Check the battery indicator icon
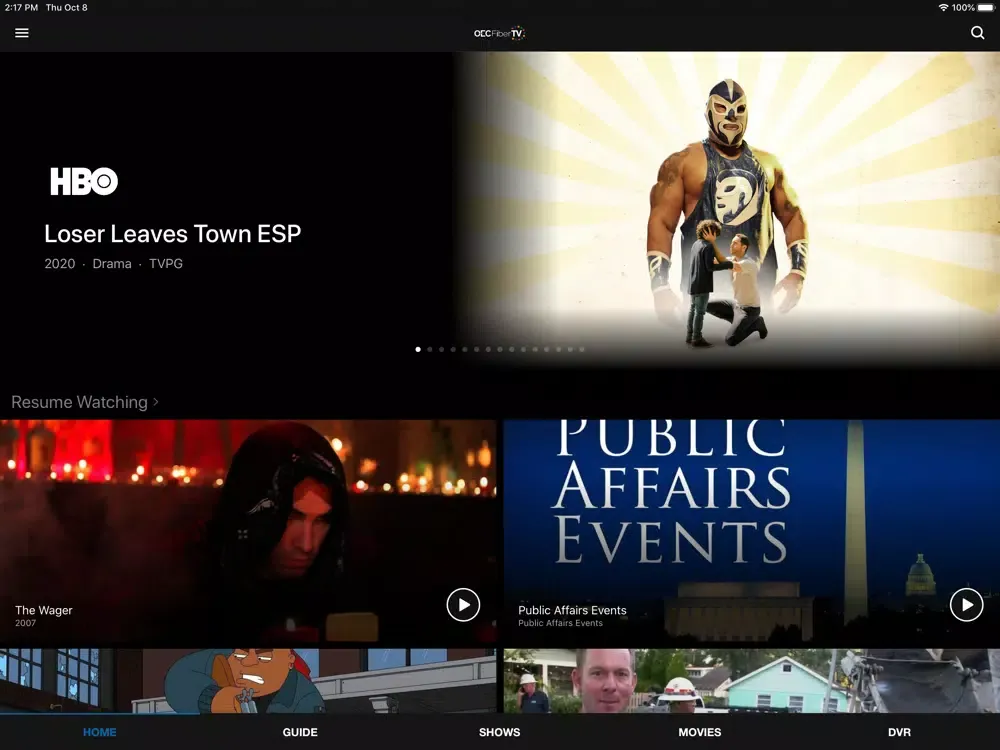Image resolution: width=1000 pixels, height=750 pixels. pos(986,8)
